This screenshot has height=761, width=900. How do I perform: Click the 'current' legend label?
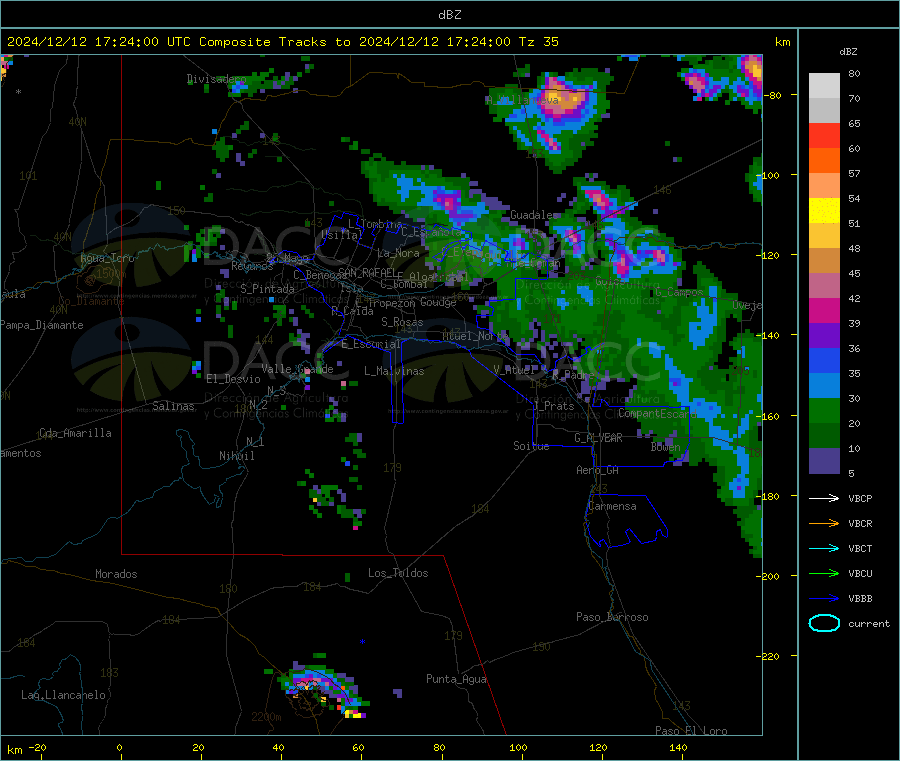(869, 623)
